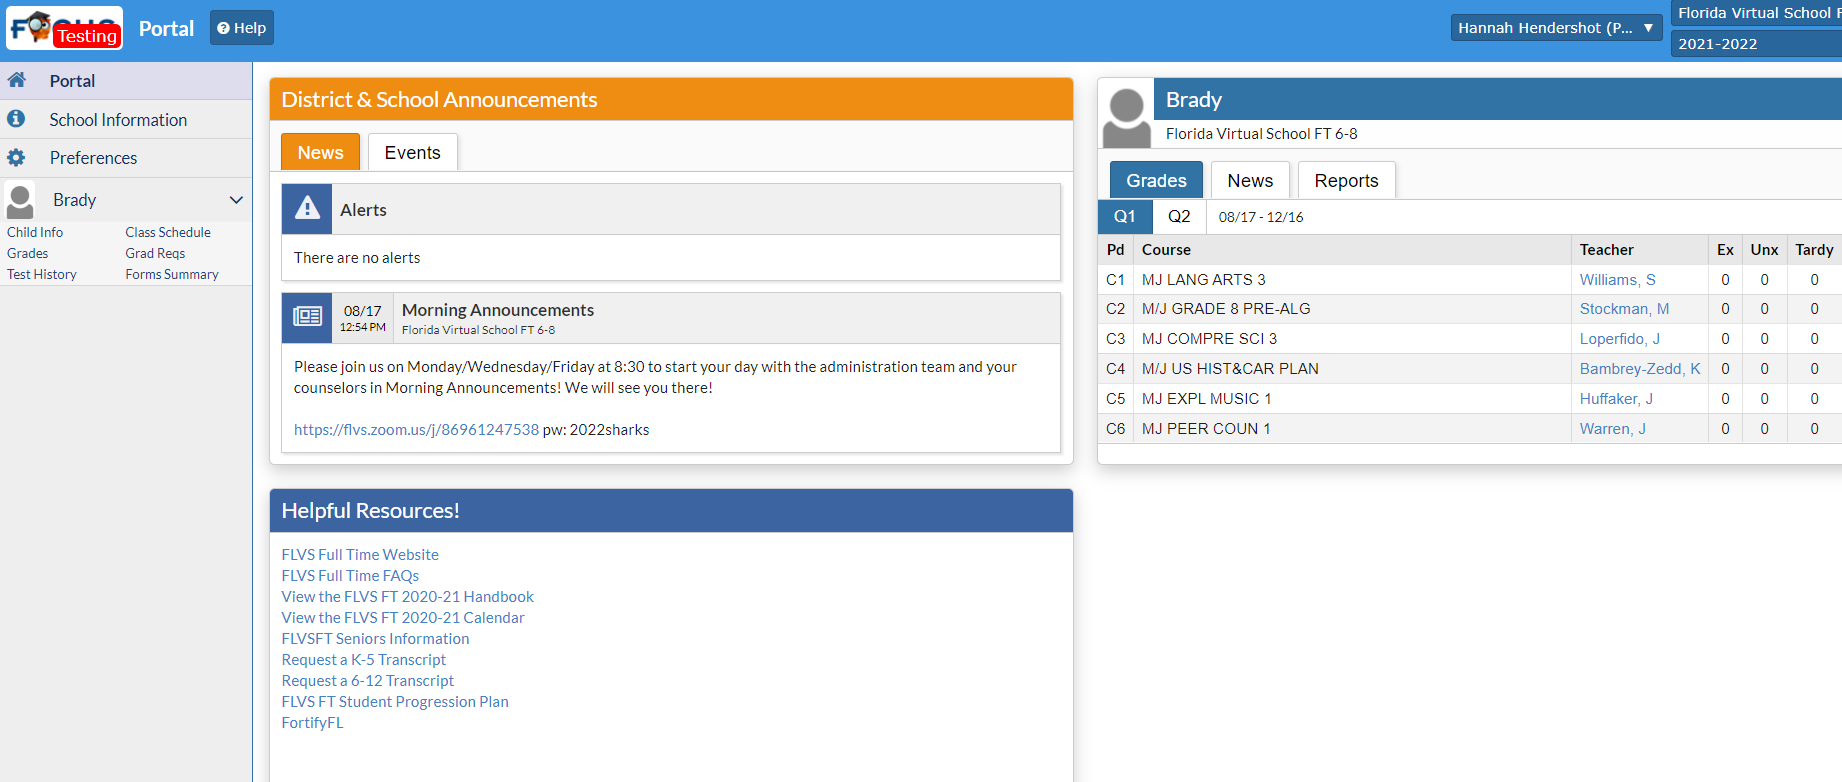This screenshot has width=1842, height=782.
Task: Click teacher Stockman, M link
Action: click(1624, 309)
